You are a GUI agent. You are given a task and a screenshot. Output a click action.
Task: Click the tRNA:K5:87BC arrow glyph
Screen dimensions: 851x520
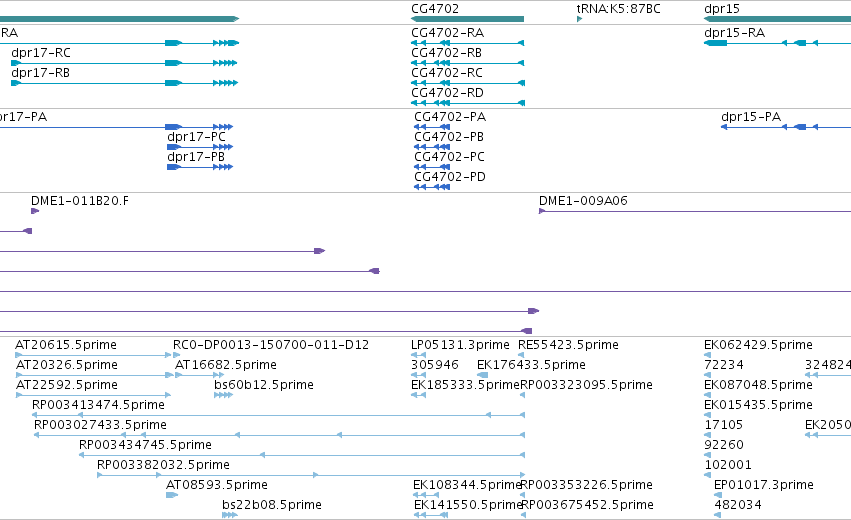pyautogui.click(x=579, y=19)
